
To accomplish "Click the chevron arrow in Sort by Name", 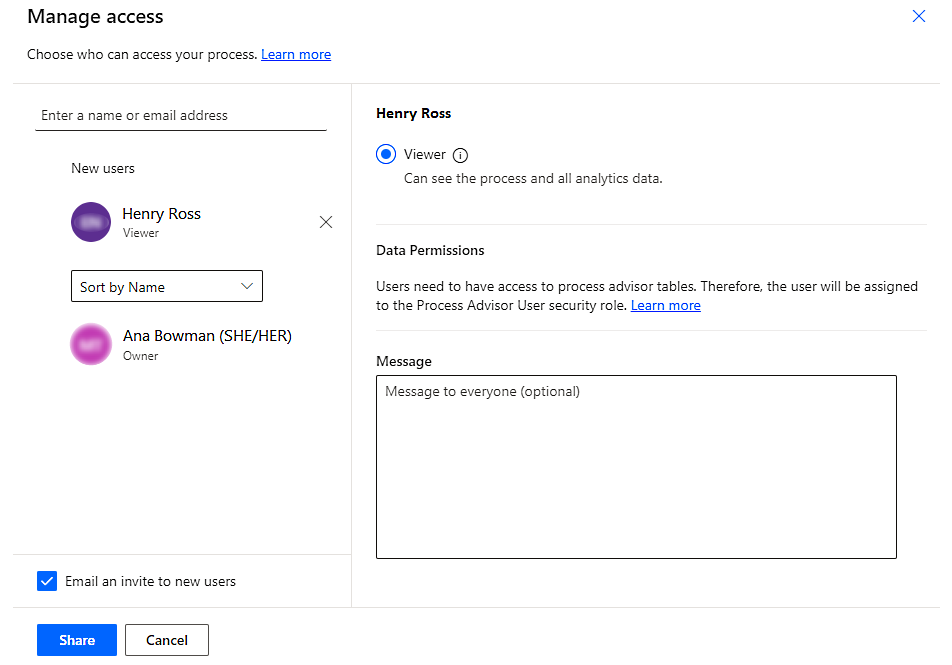I will tap(247, 287).
